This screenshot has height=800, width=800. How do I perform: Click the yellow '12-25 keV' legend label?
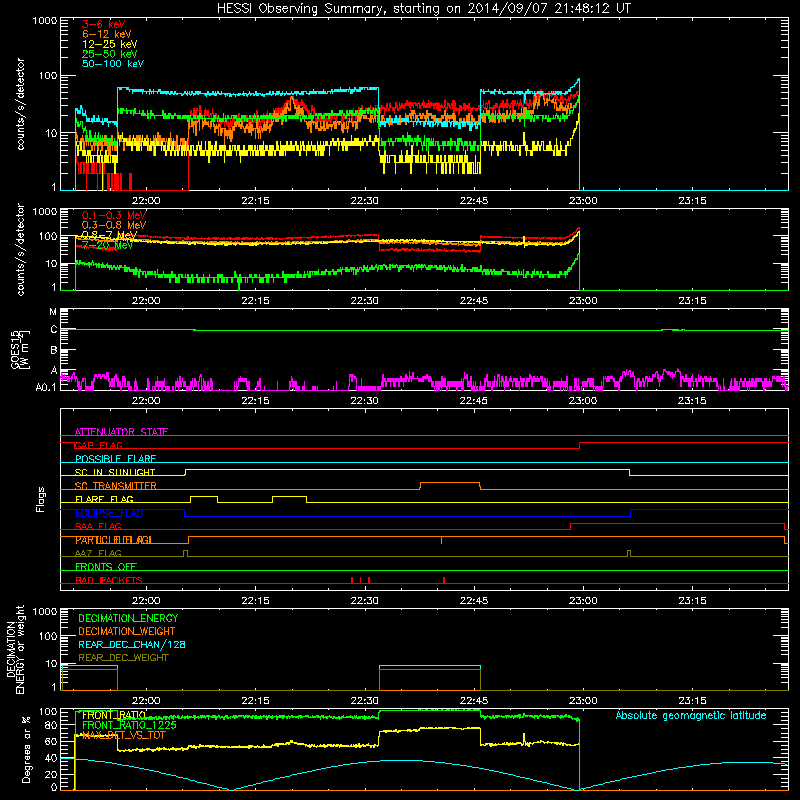110,44
